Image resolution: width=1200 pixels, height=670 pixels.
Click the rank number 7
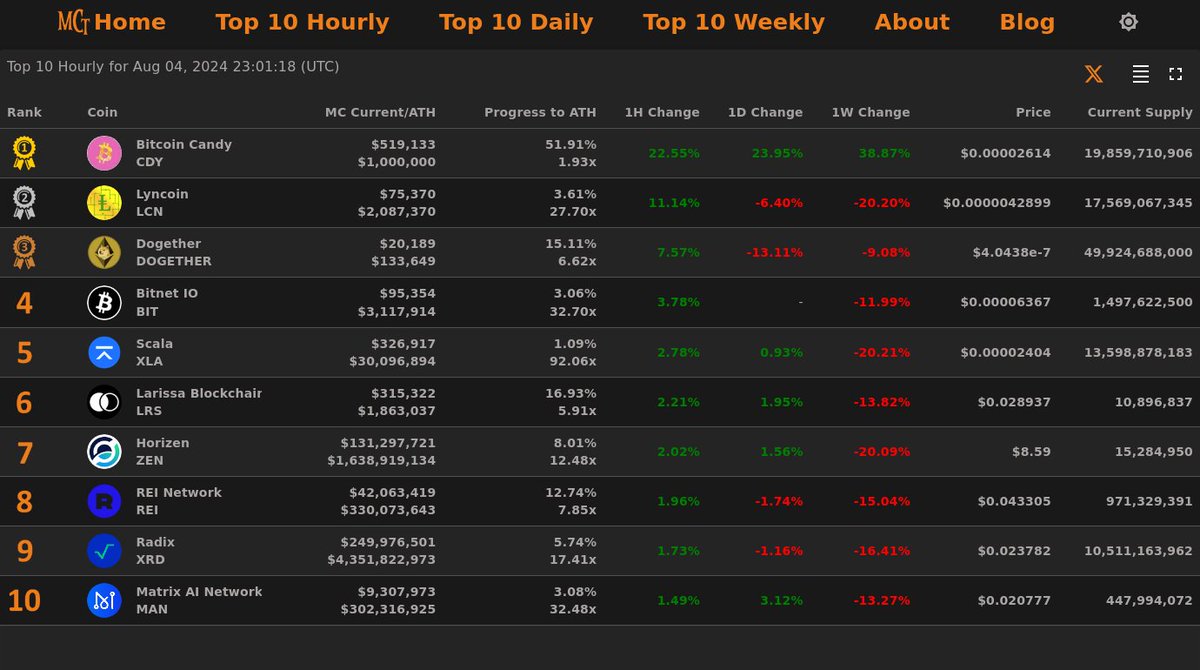[24, 453]
